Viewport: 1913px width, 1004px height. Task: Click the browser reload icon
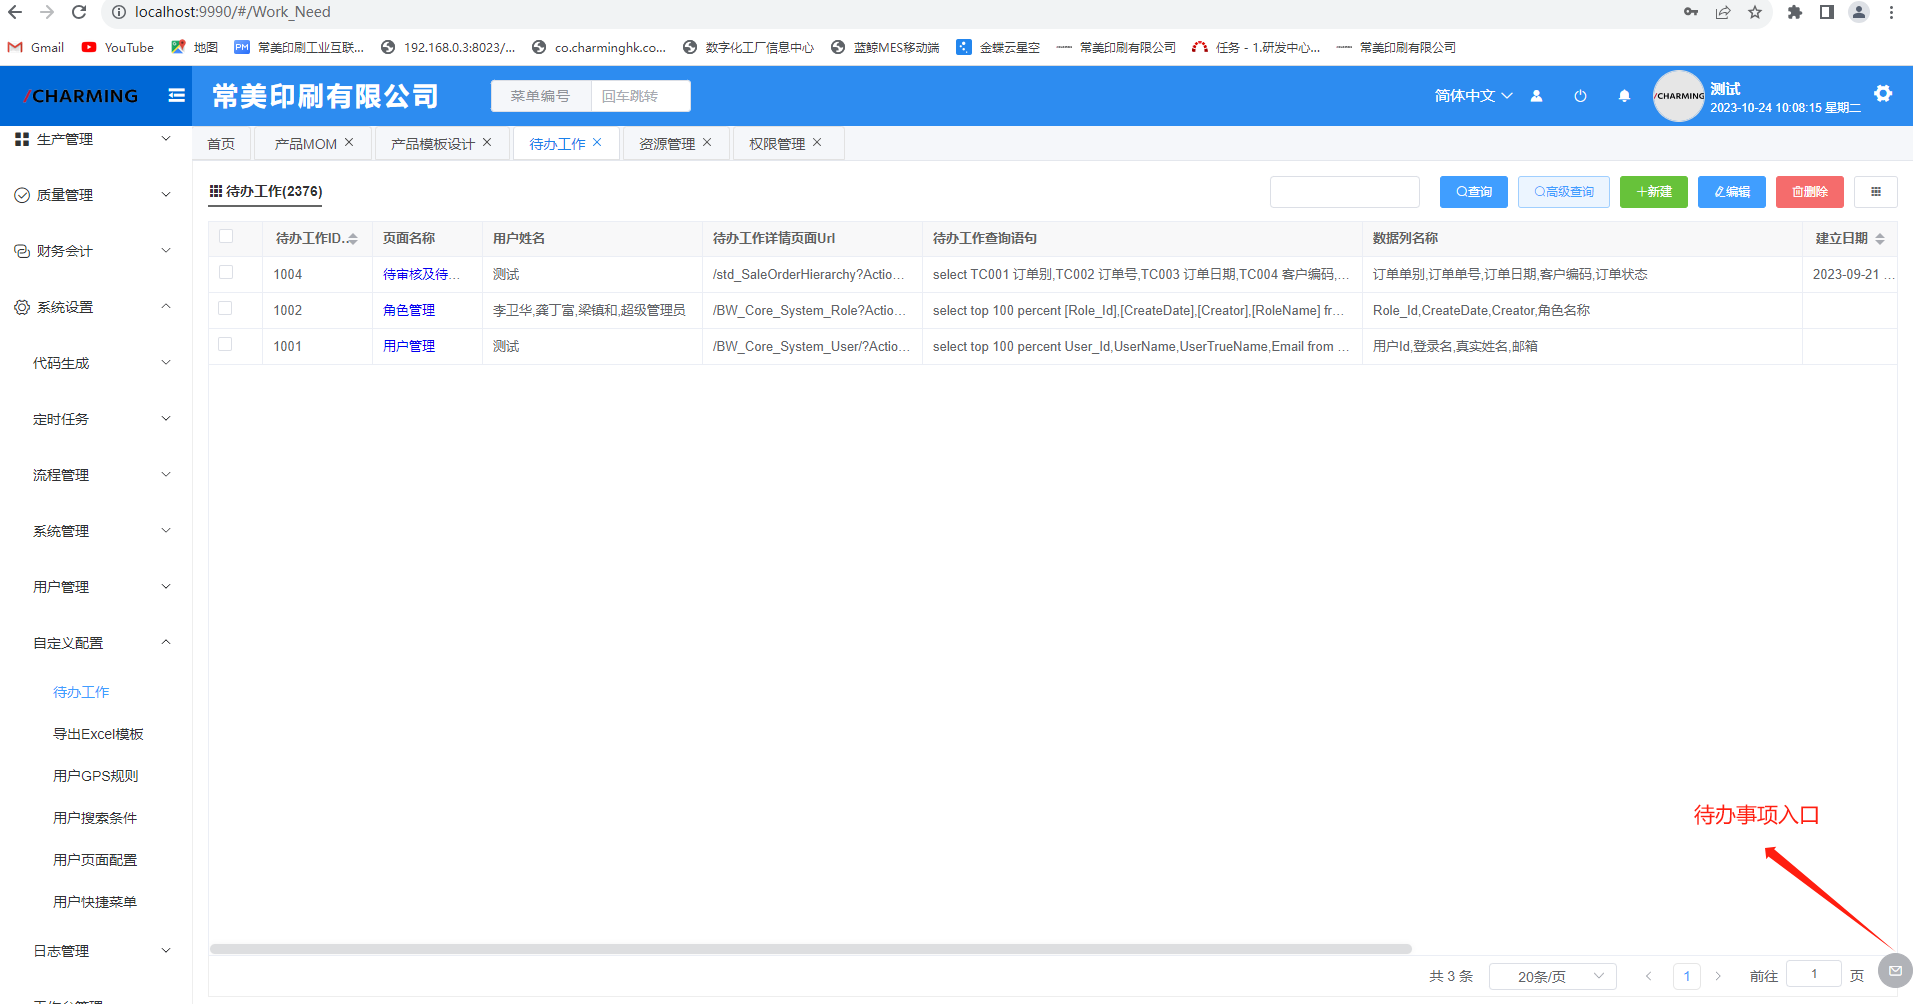click(x=79, y=12)
